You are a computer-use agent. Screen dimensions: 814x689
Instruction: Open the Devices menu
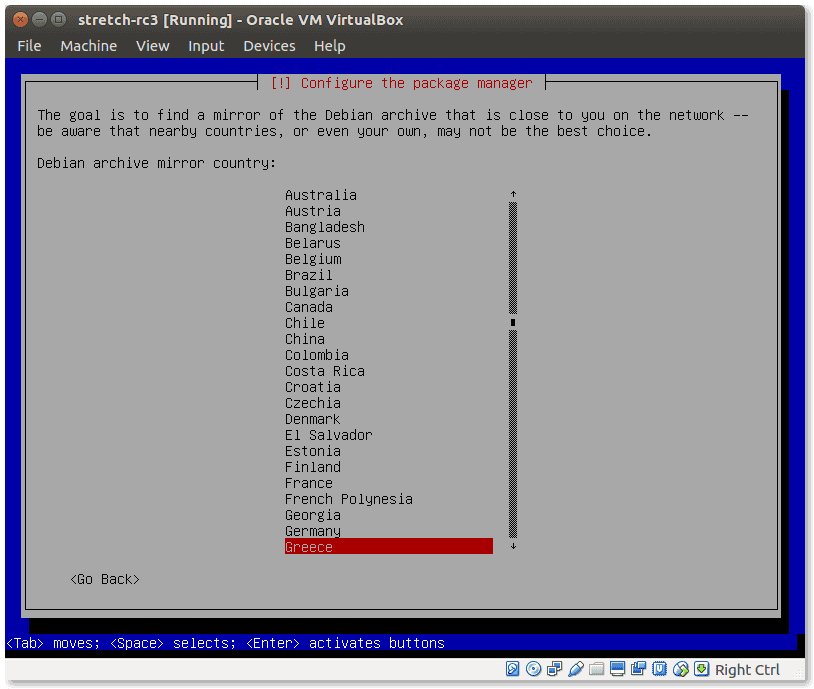269,46
